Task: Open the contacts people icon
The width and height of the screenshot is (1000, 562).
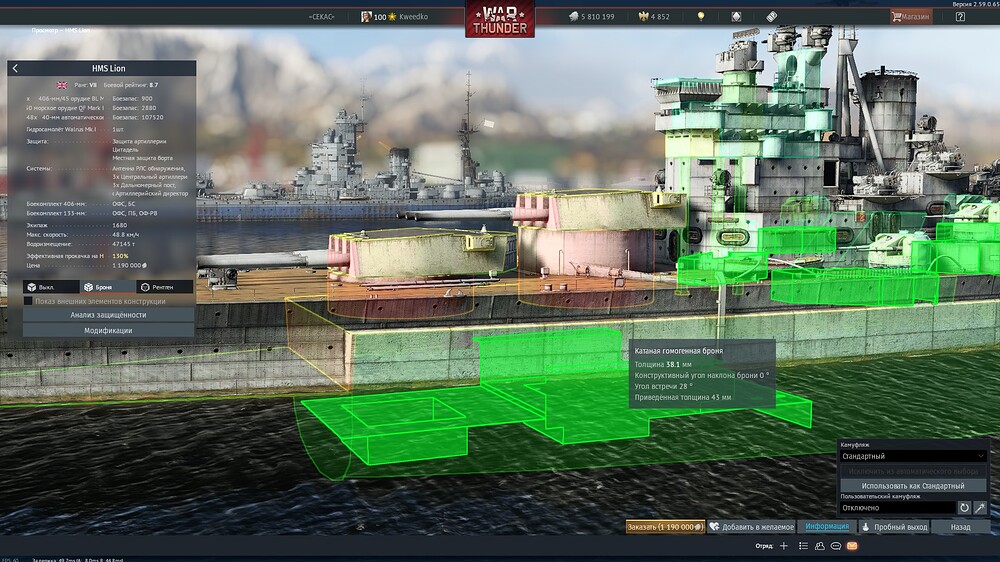Action: click(820, 546)
